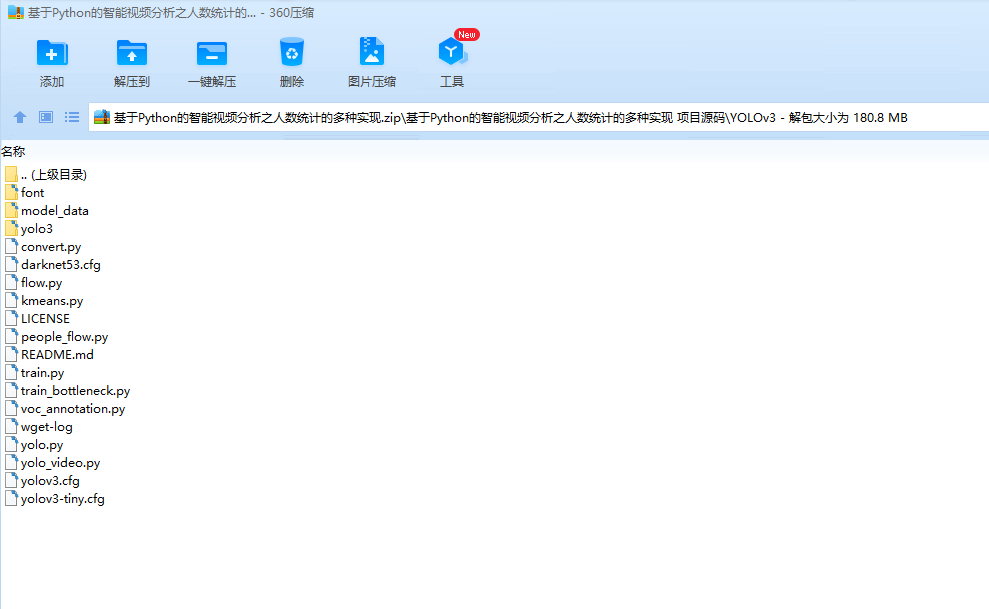Screen dimensions: 989x609
Task: Click the file icon beside yolo.py
Action: tap(11, 444)
